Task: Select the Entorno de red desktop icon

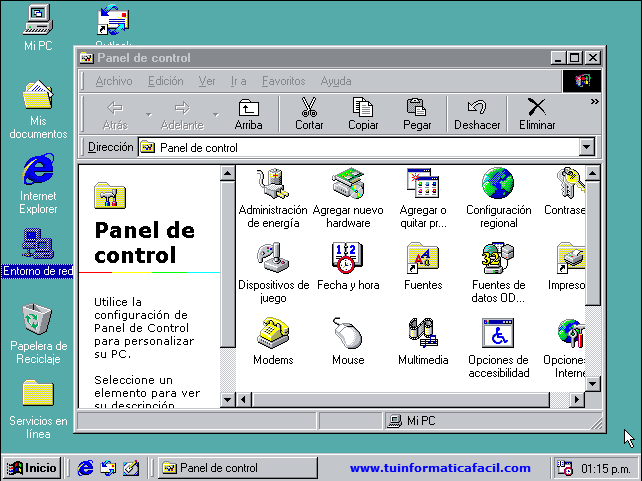Action: coord(38,253)
